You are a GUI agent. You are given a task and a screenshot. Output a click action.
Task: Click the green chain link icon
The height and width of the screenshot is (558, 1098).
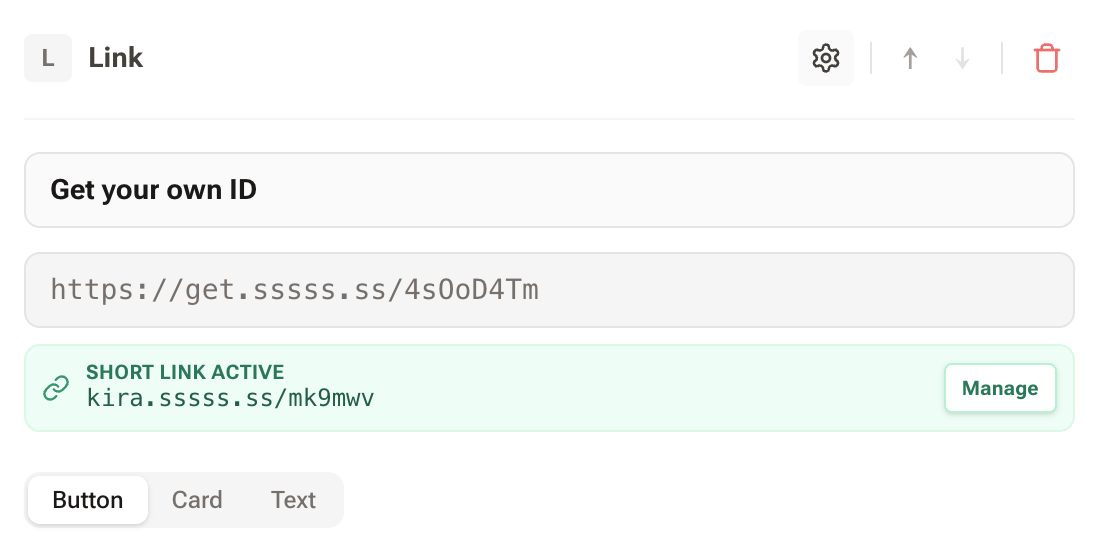56,388
